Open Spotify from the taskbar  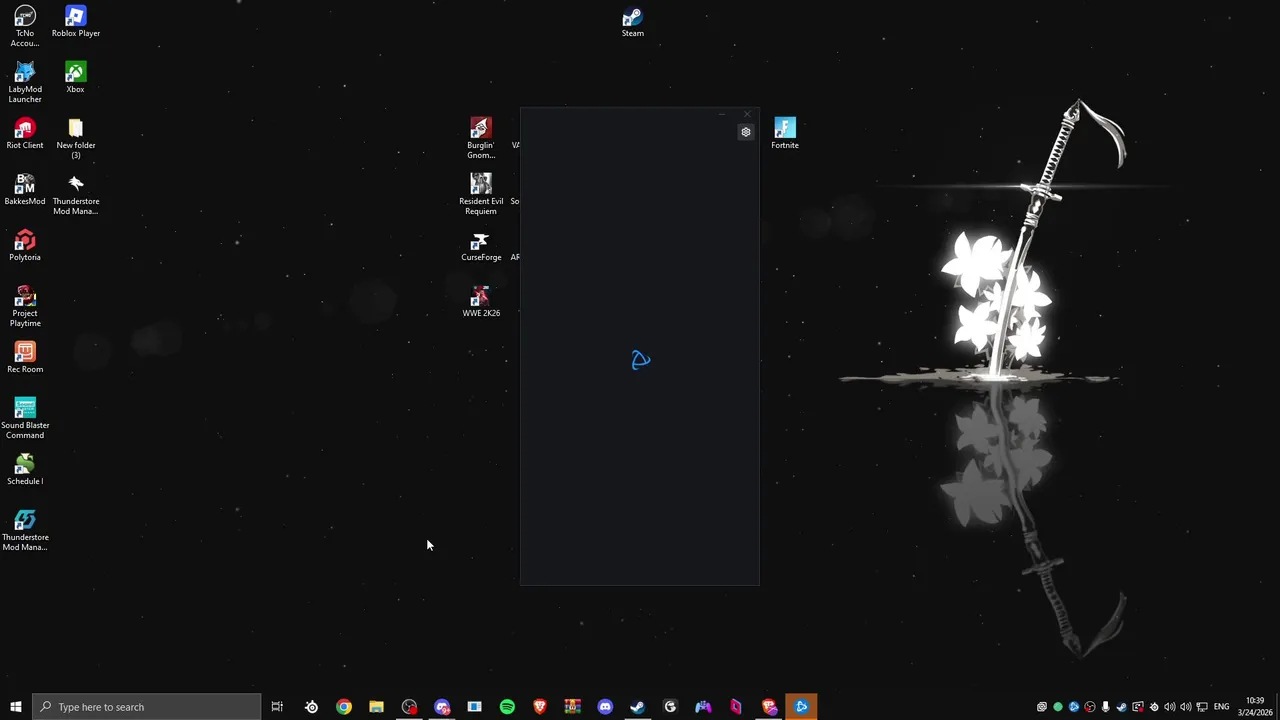click(507, 707)
